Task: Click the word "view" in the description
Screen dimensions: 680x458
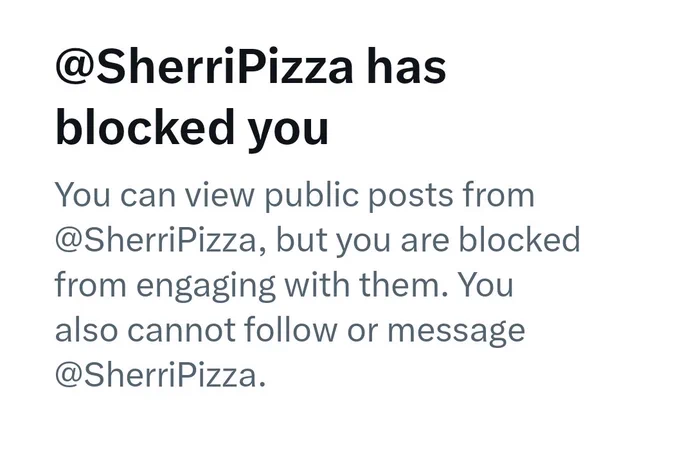Action: pyautogui.click(x=219, y=195)
